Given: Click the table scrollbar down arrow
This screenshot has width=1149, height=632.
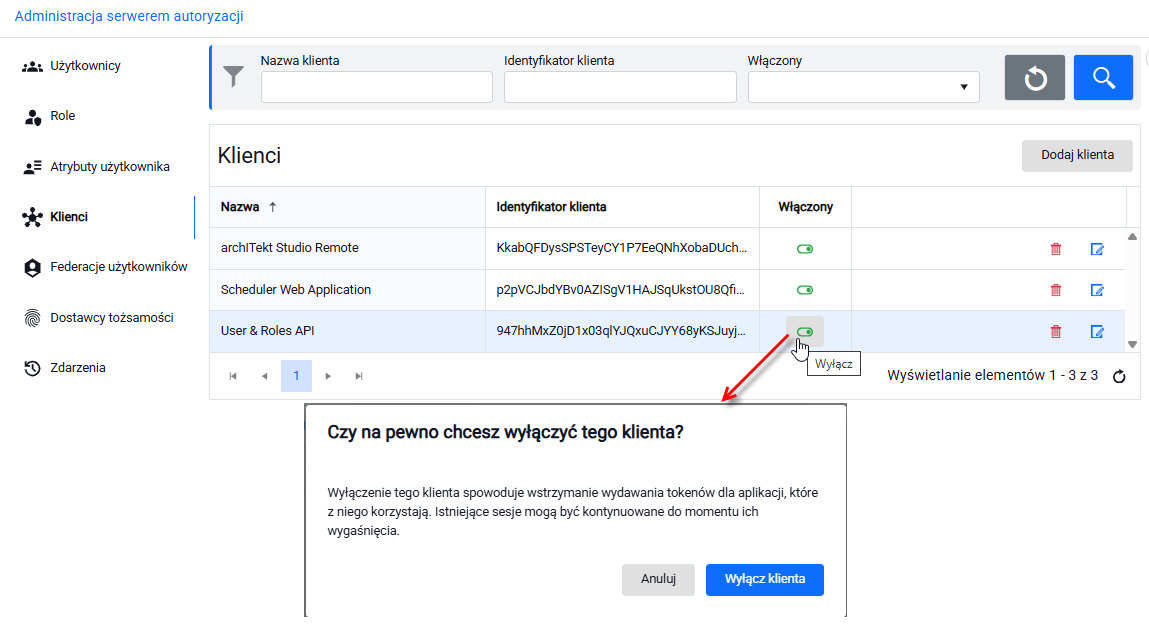Looking at the screenshot, I should [x=1132, y=344].
